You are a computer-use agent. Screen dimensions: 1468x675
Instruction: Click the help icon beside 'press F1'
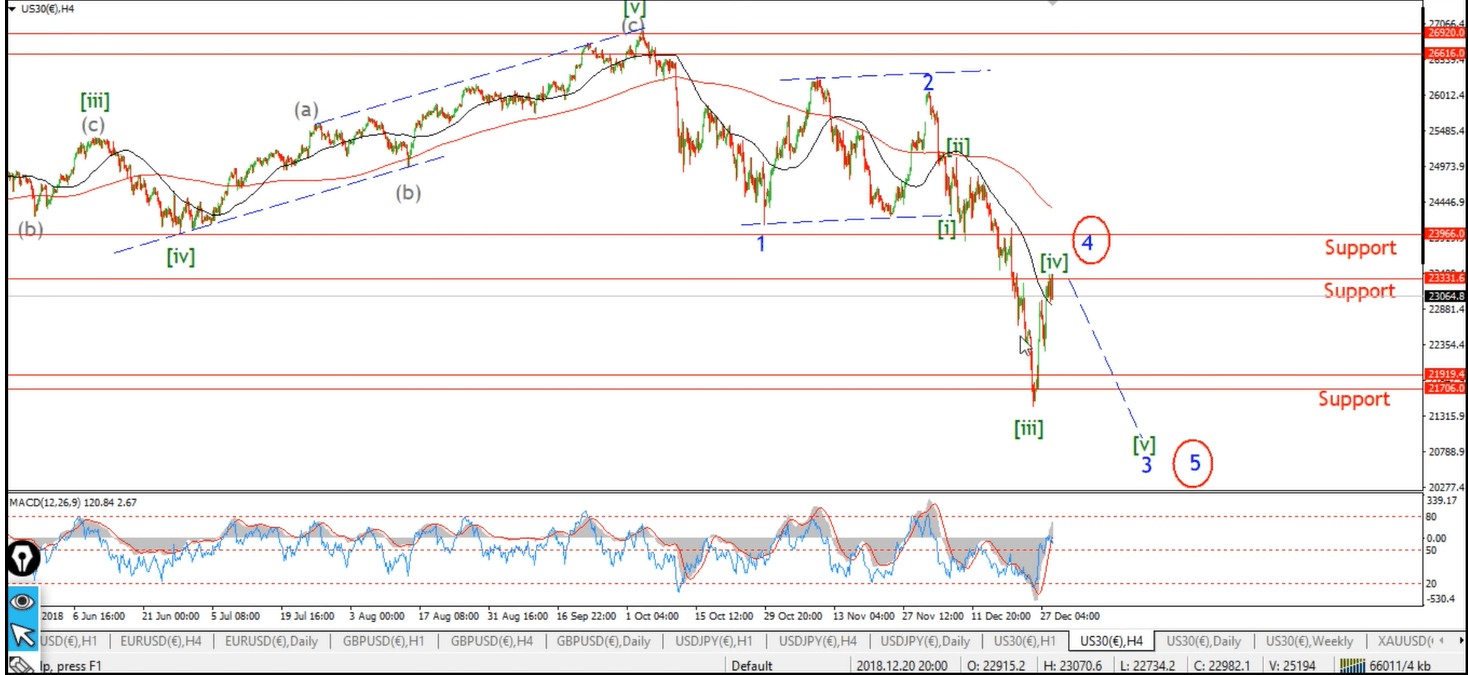point(17,665)
